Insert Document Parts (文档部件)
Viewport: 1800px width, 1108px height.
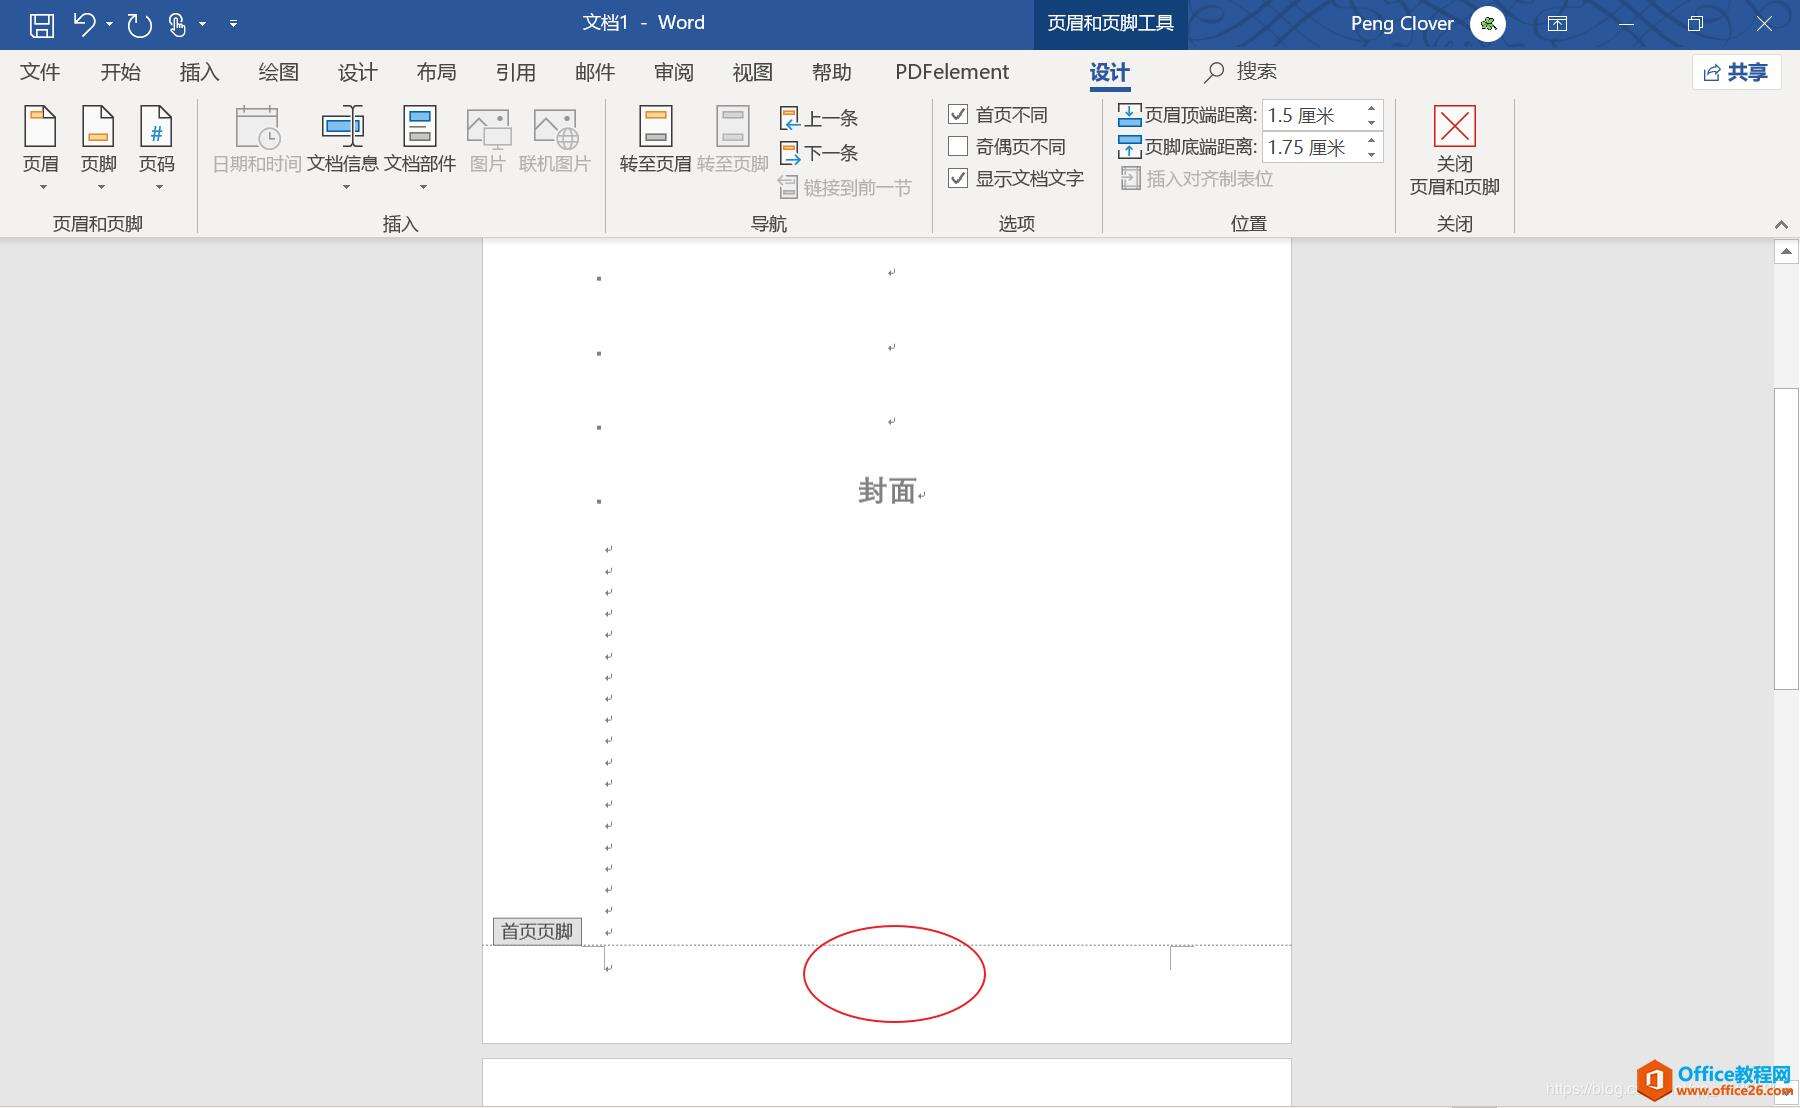click(420, 148)
